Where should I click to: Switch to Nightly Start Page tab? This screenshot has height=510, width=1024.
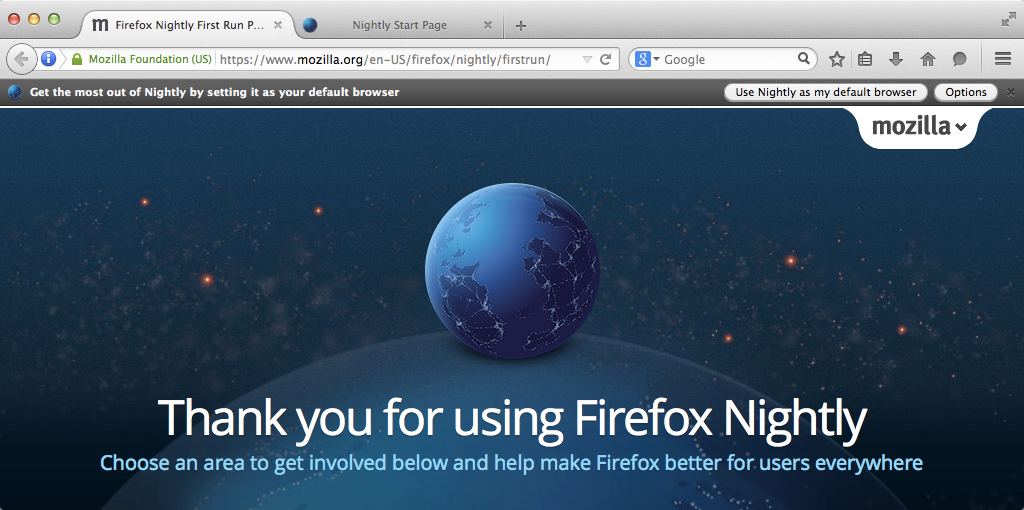(399, 25)
